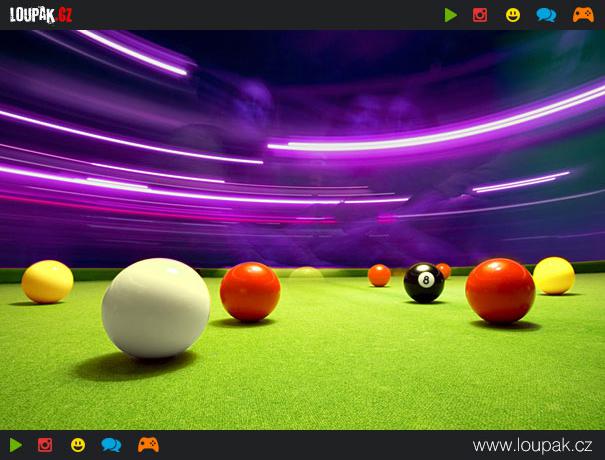Click the red ball right of the 8 ball
The image size is (605, 460).
point(500,290)
